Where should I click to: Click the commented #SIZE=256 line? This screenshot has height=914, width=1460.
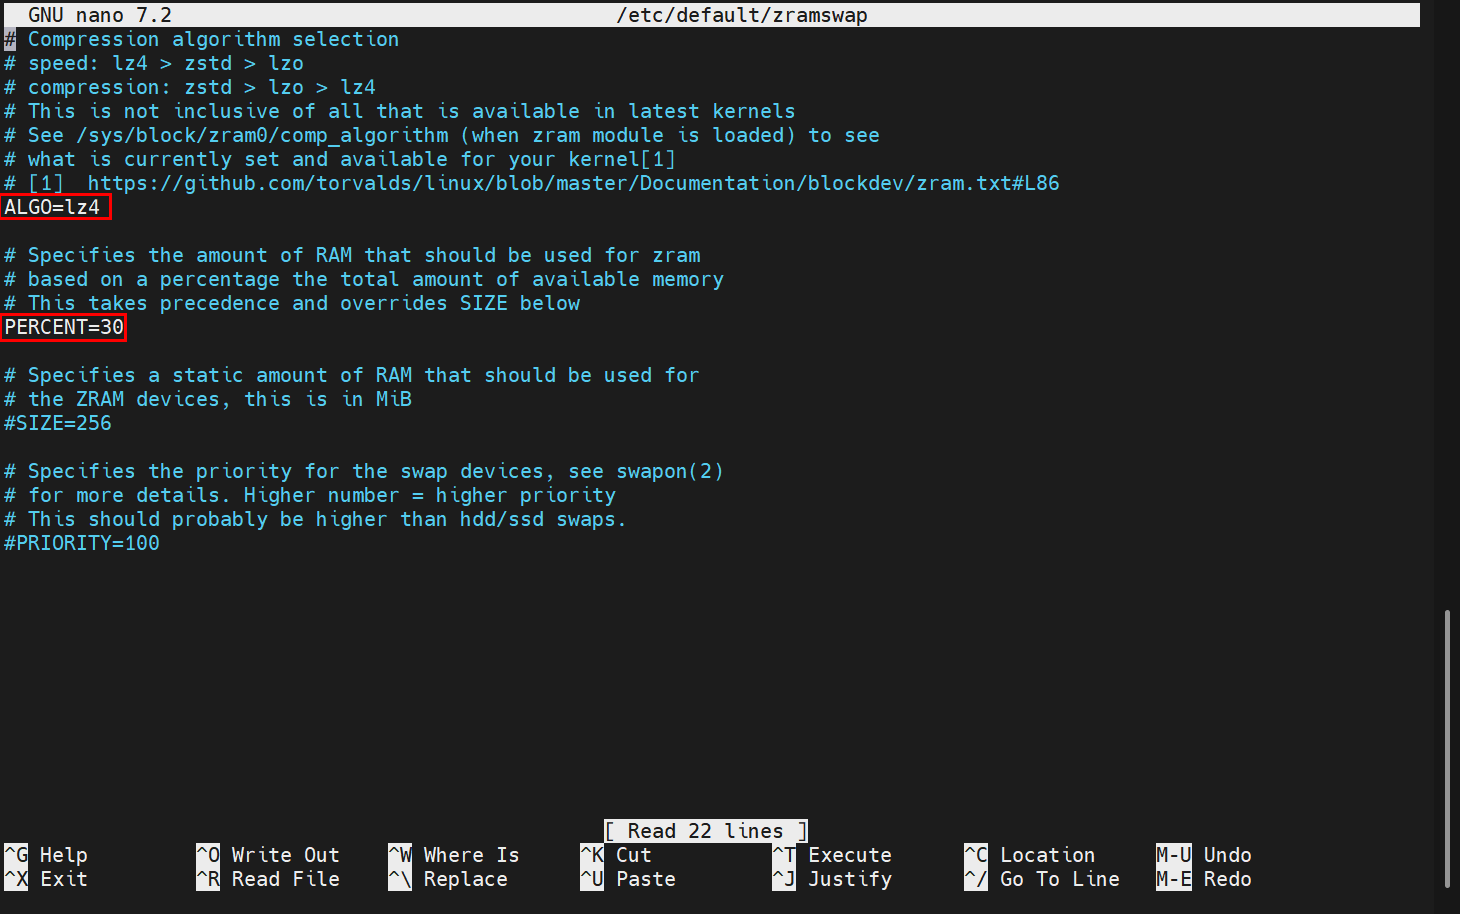pyautogui.click(x=58, y=423)
